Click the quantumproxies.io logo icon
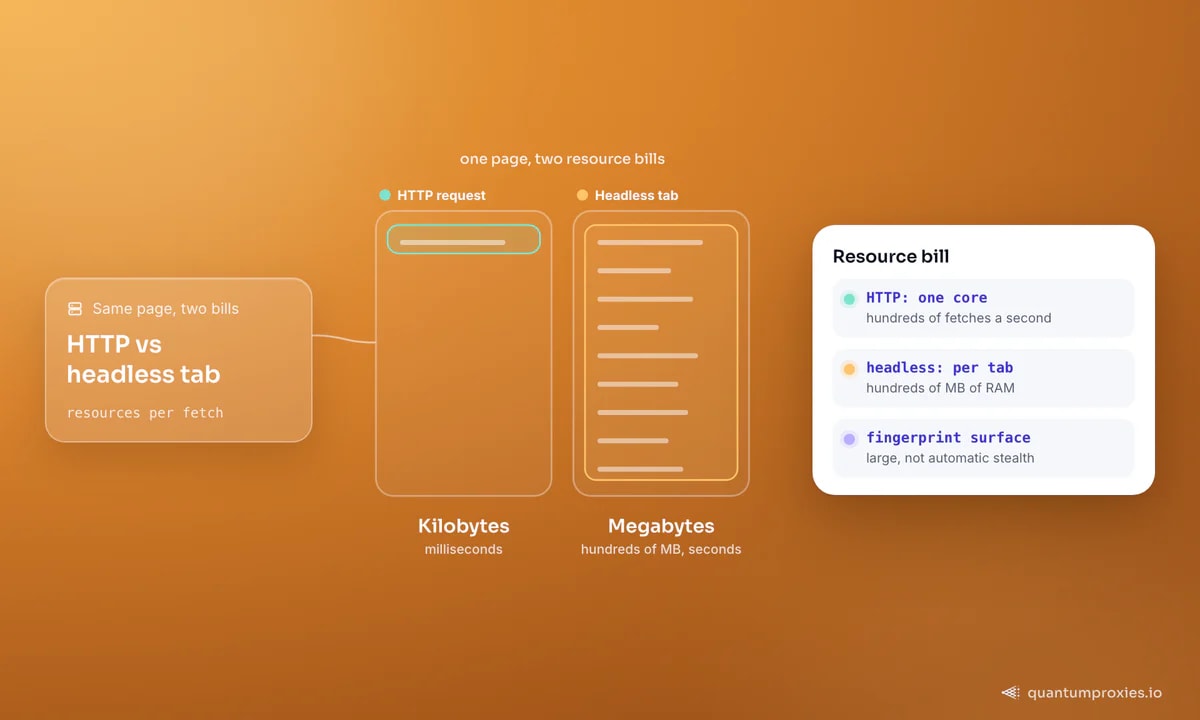 coord(1011,692)
